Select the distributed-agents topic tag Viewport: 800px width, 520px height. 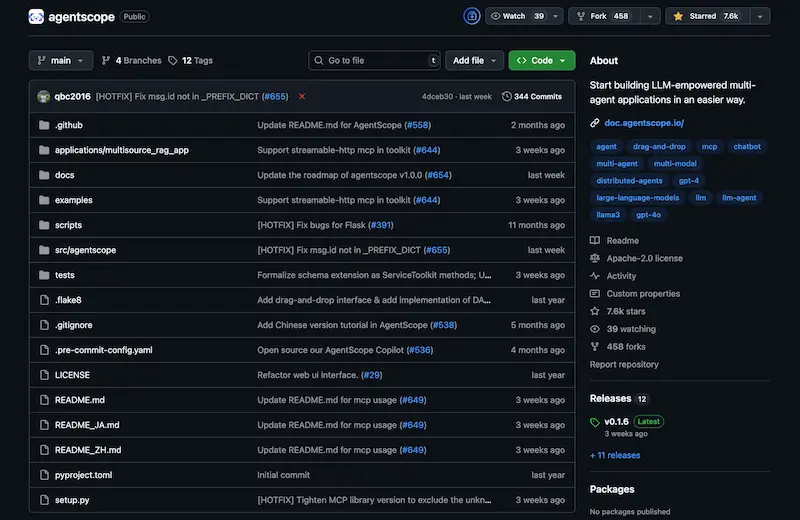tap(629, 181)
